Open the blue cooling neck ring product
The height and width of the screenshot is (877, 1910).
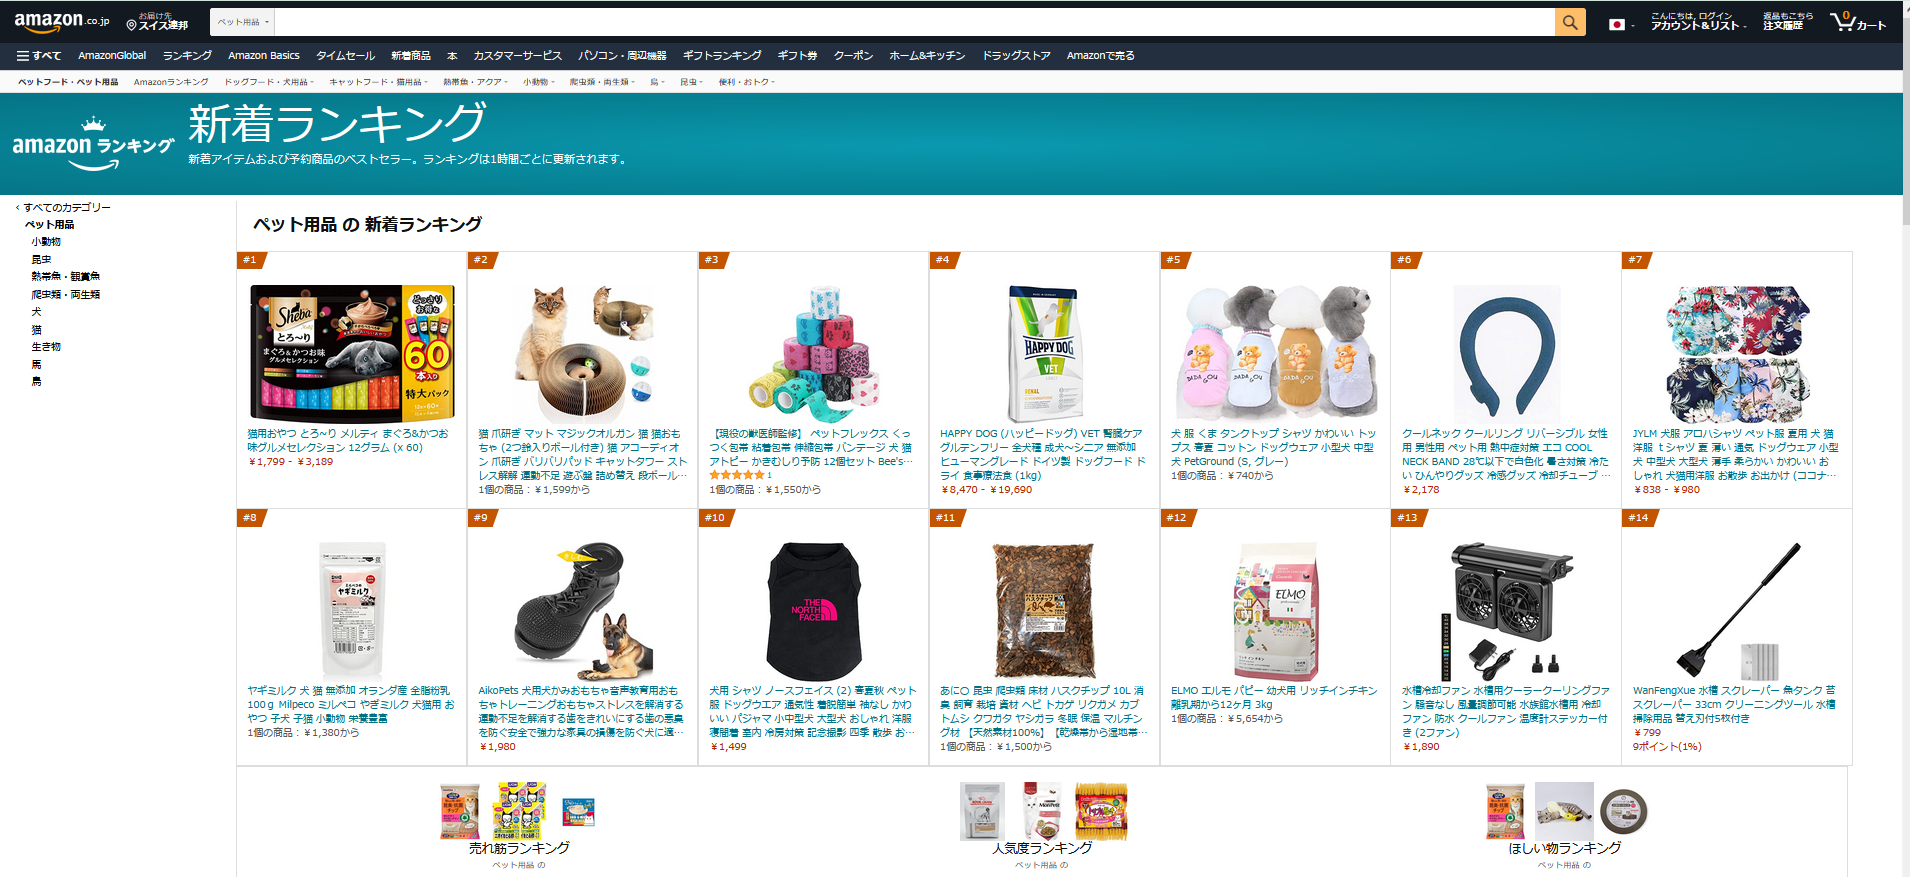[x=1506, y=352]
